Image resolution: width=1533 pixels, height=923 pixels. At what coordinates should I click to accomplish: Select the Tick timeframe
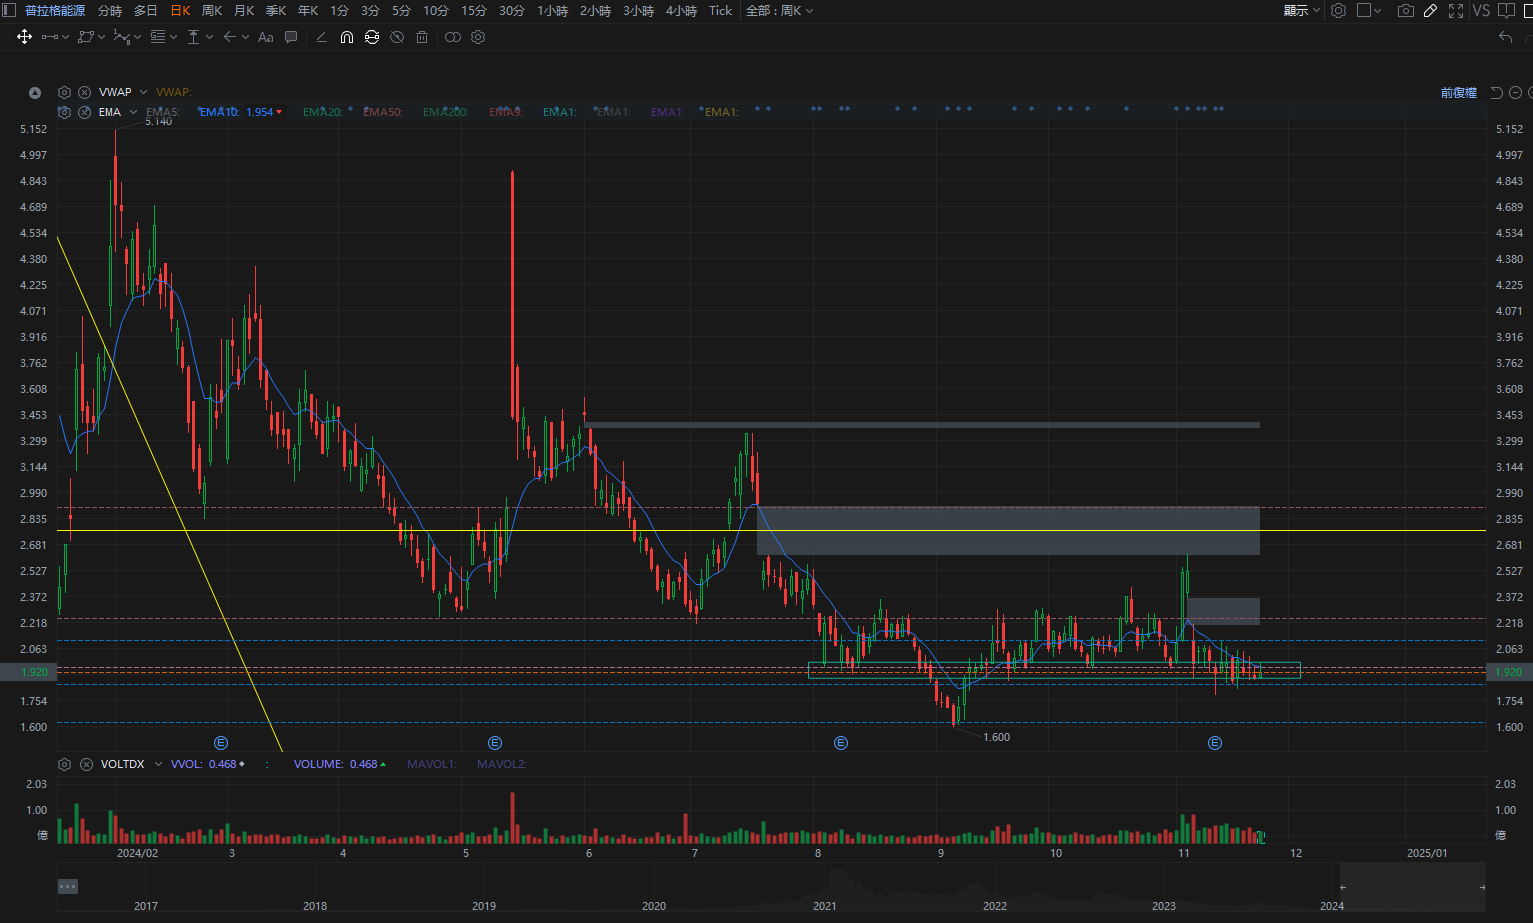(720, 10)
